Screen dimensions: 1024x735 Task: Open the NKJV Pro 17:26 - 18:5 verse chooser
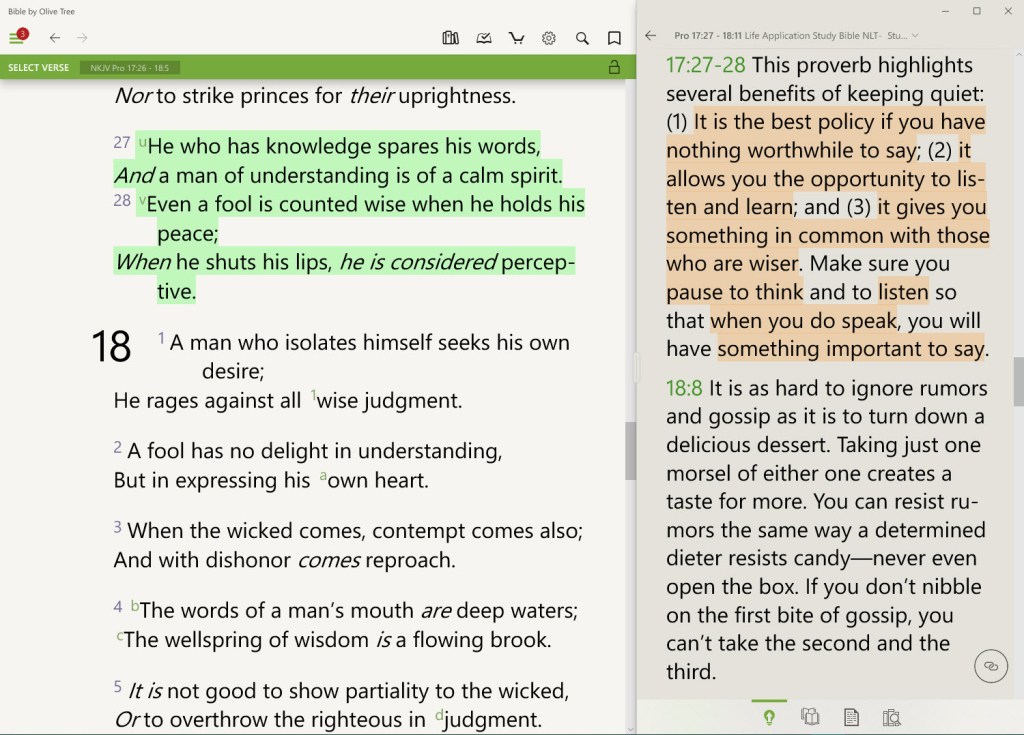pos(130,68)
